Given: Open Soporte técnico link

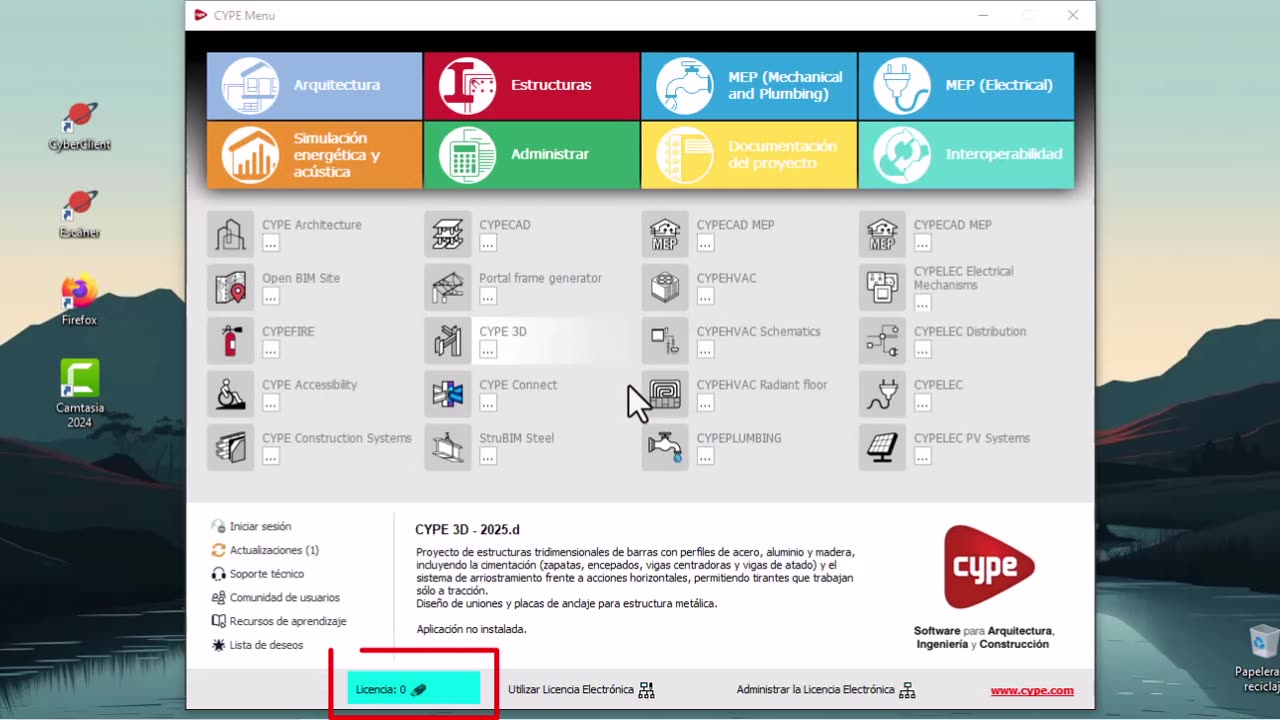Looking at the screenshot, I should pyautogui.click(x=258, y=574).
